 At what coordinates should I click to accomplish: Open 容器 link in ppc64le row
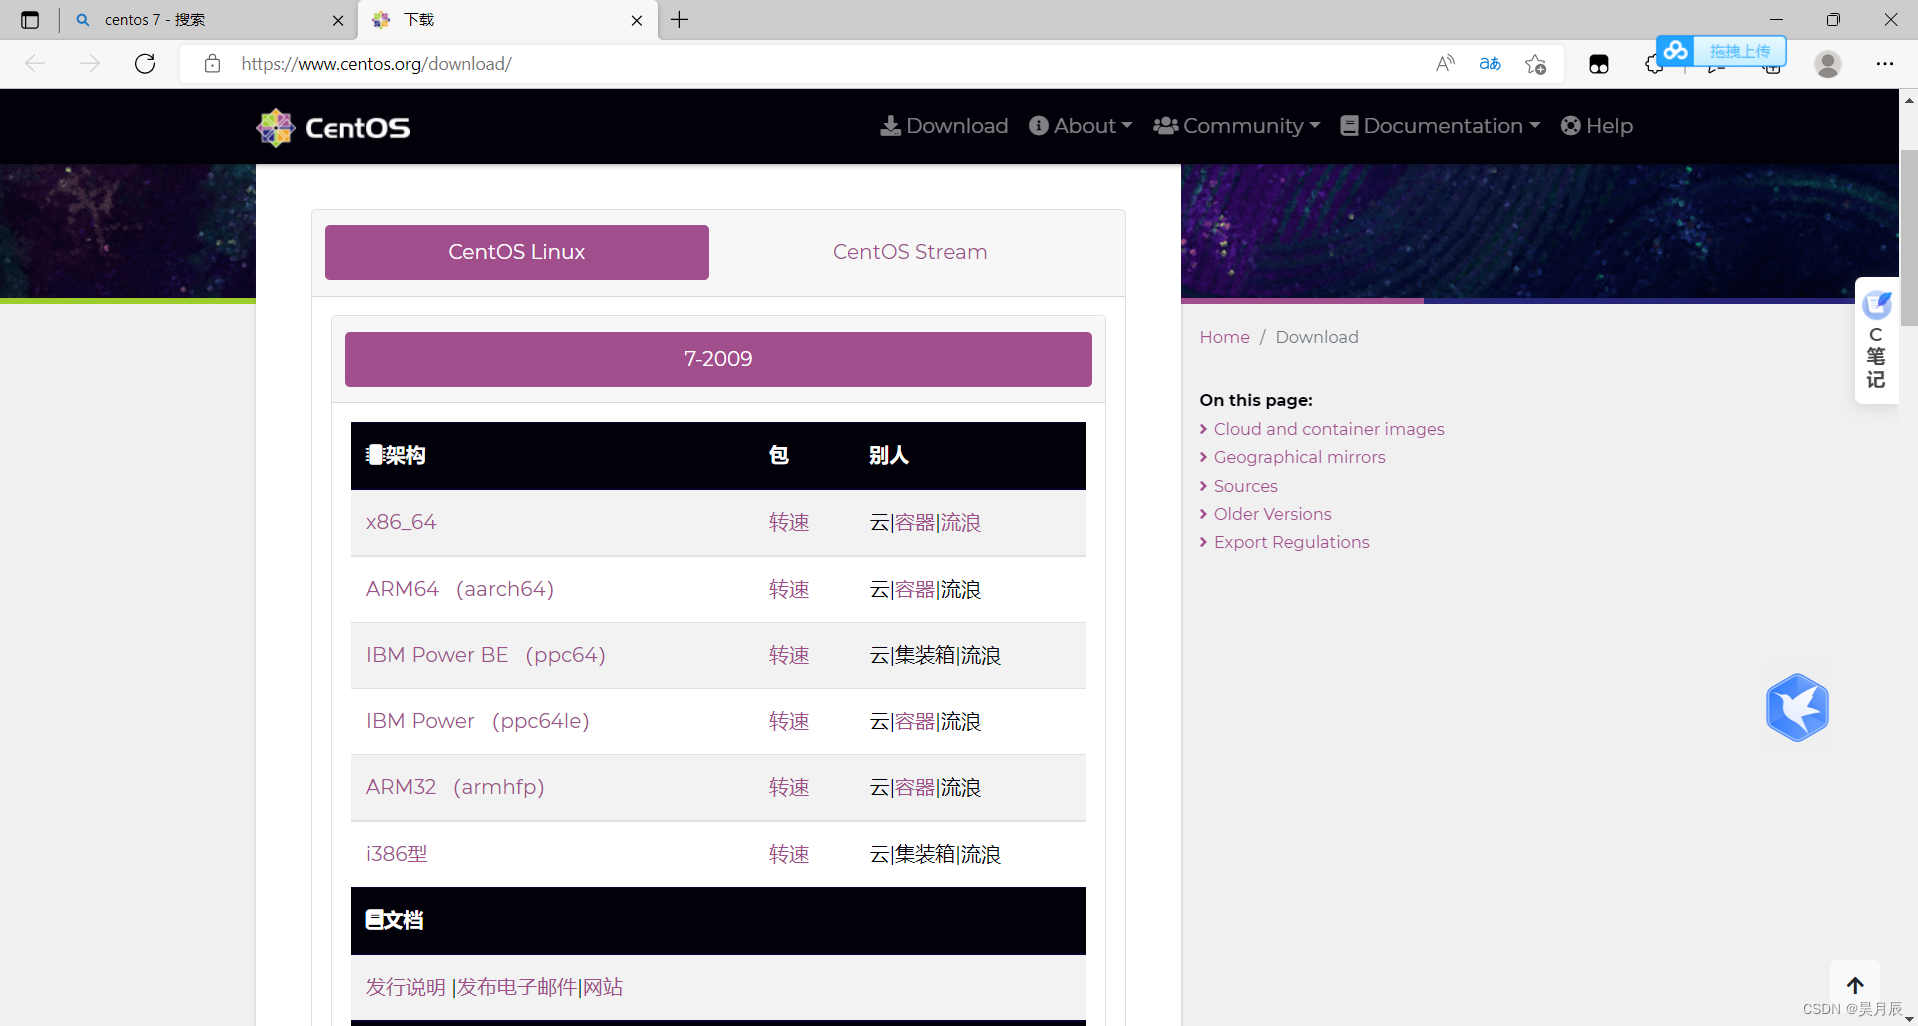coord(915,722)
